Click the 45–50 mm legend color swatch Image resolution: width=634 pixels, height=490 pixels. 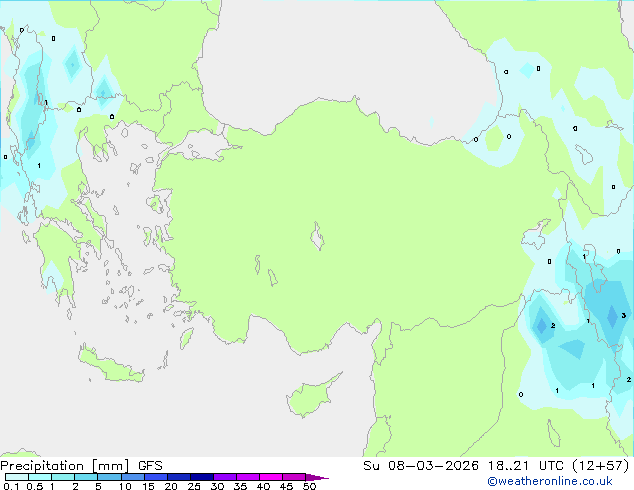coord(294,477)
